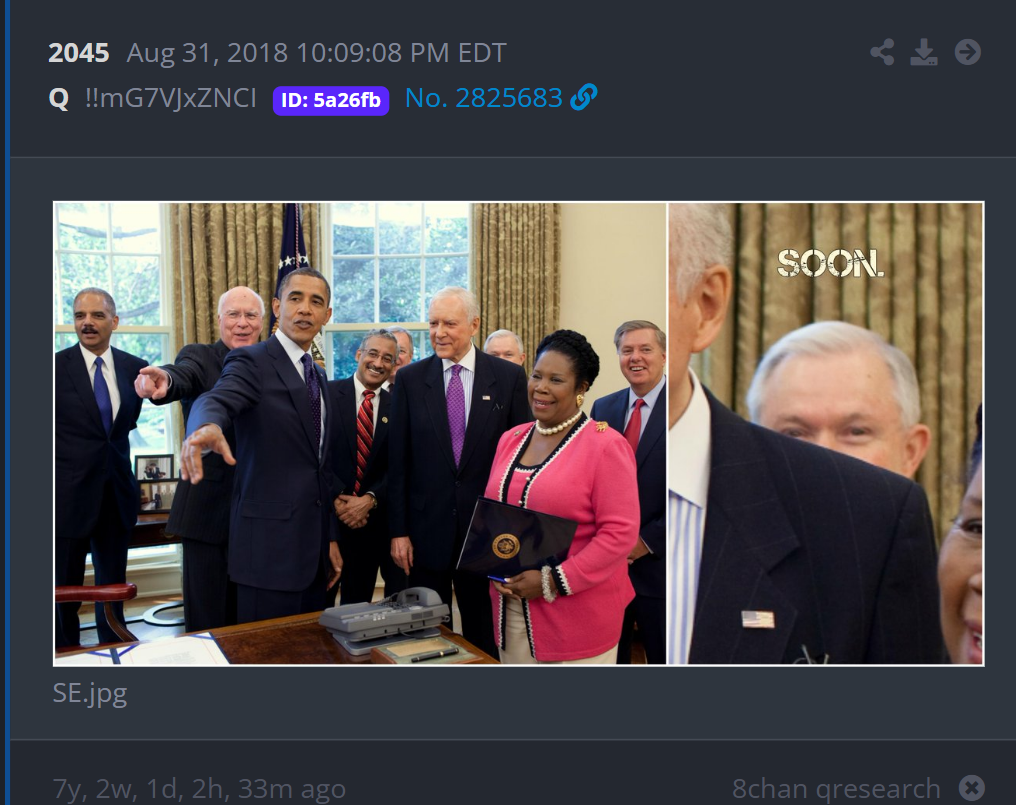Click post number 2045
The height and width of the screenshot is (805, 1016).
point(78,53)
